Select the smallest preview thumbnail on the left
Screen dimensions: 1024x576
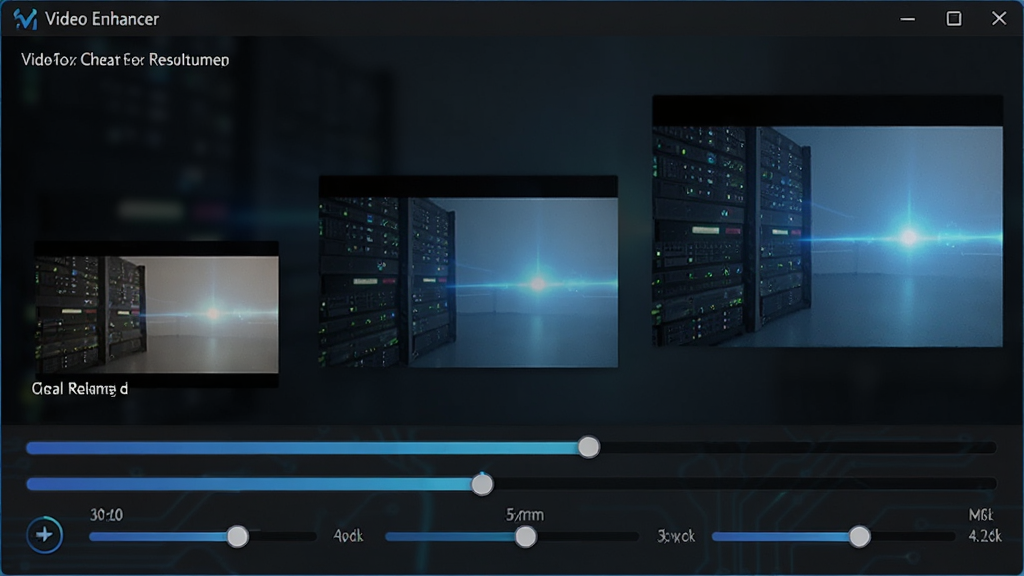click(x=157, y=314)
